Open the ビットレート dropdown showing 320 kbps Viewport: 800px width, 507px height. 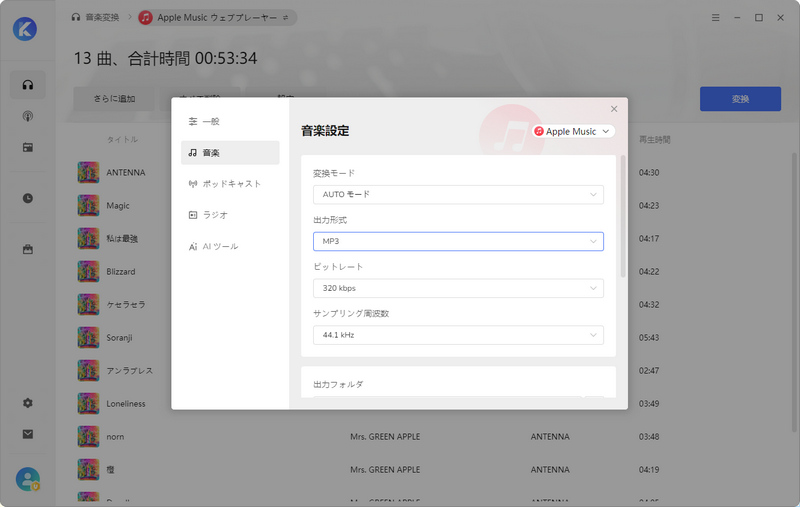tap(458, 288)
